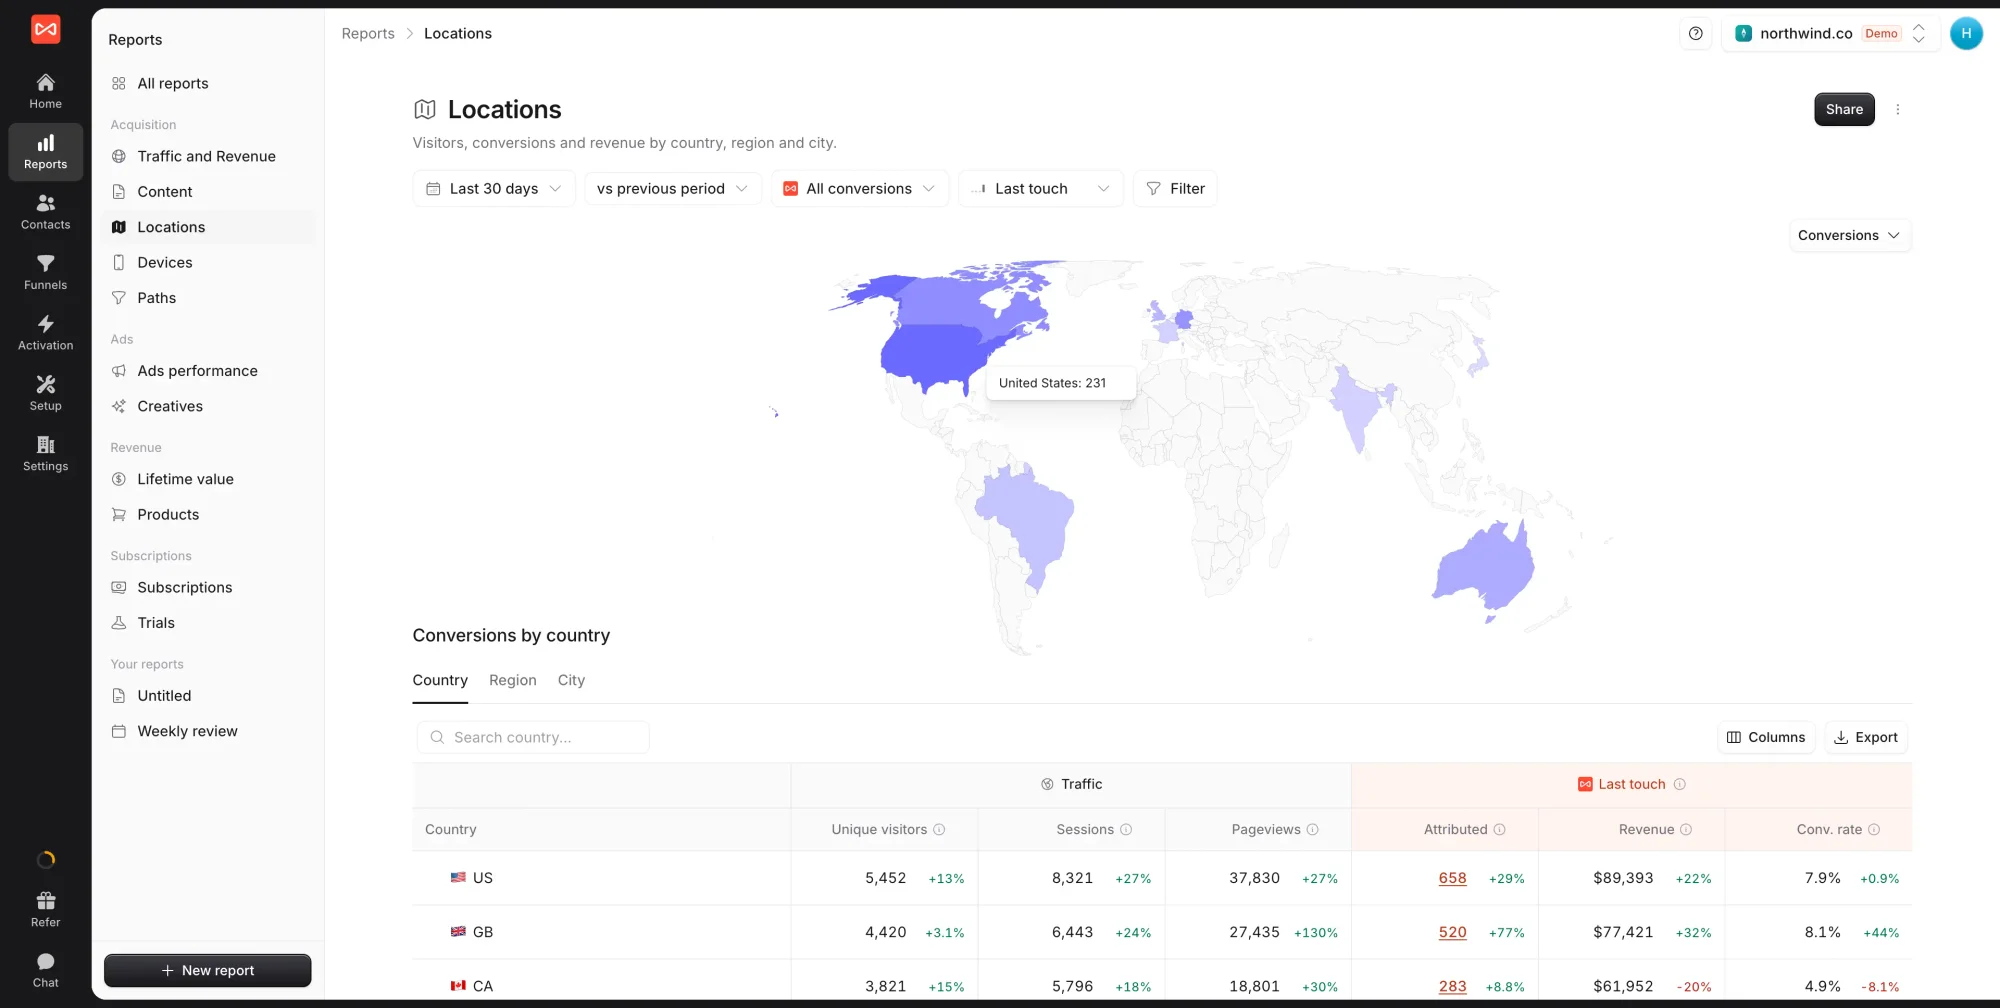Click the Conv. rate info icon
The height and width of the screenshot is (1008, 2000).
pyautogui.click(x=1874, y=830)
